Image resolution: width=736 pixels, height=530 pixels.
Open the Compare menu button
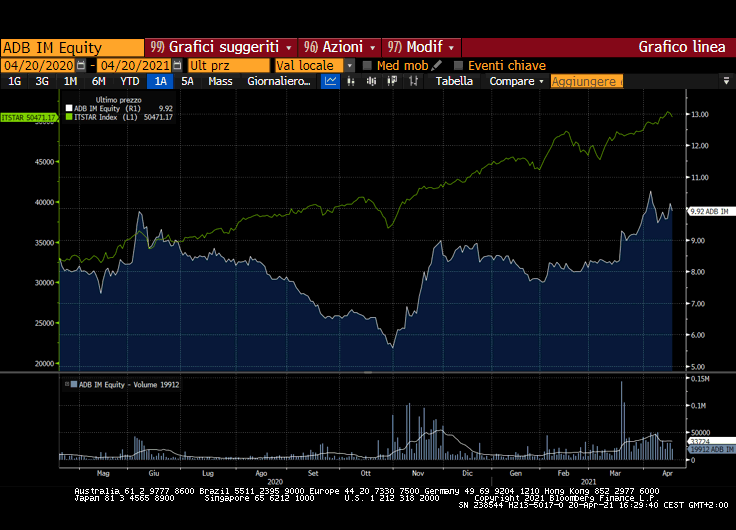click(x=516, y=81)
